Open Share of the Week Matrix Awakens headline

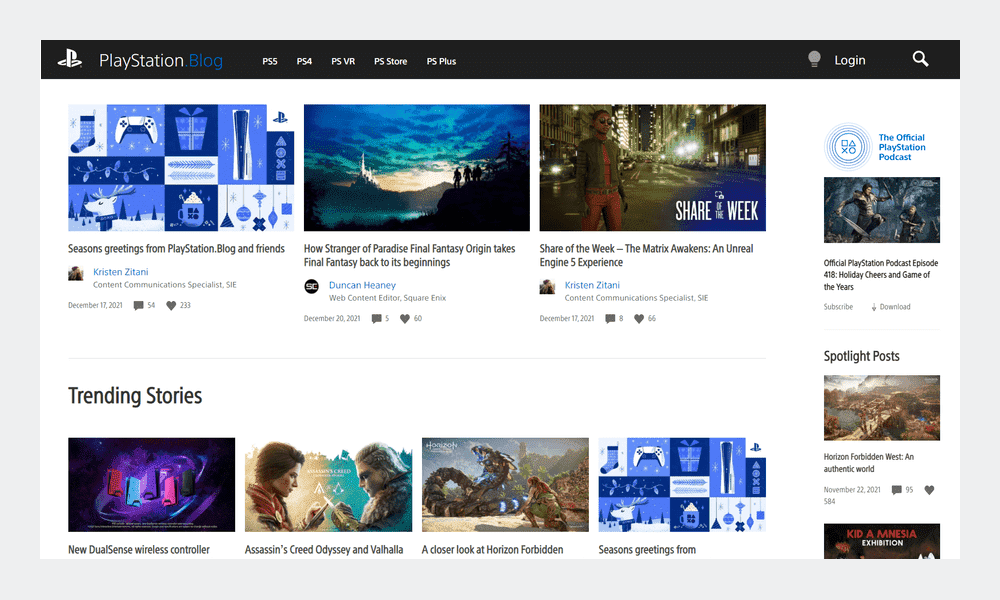pyautogui.click(x=646, y=256)
